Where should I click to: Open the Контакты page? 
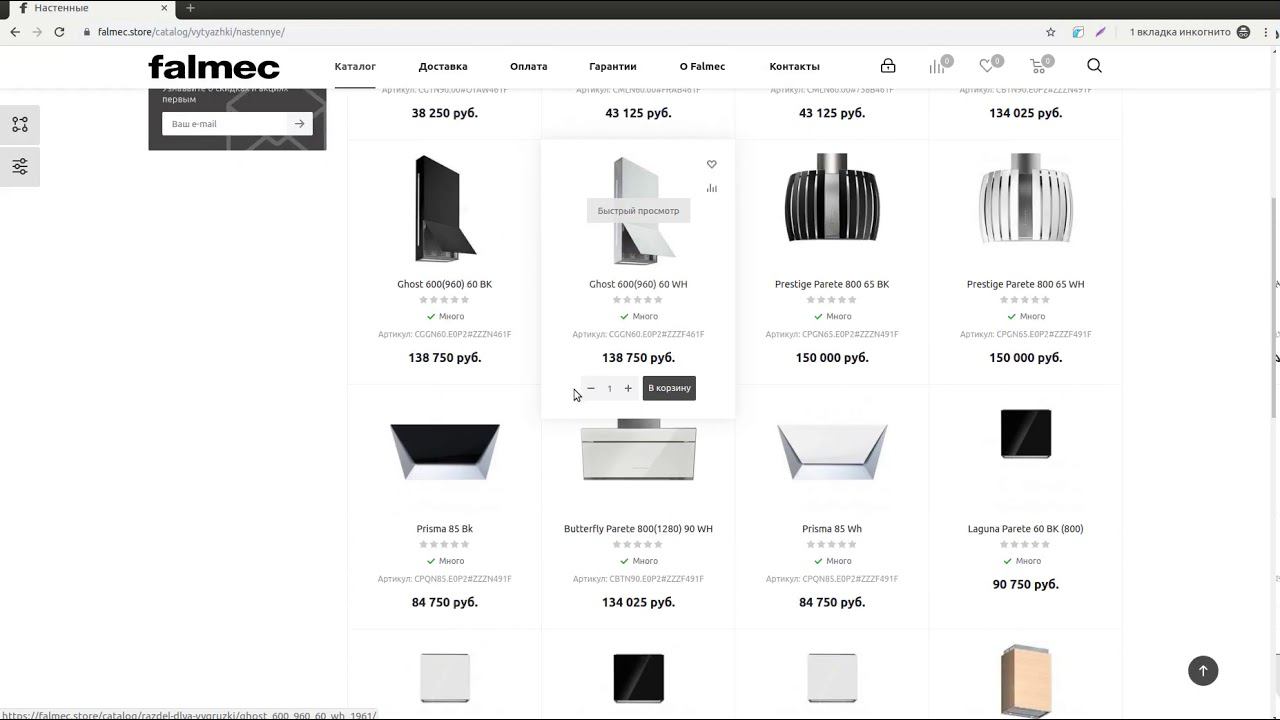794,66
